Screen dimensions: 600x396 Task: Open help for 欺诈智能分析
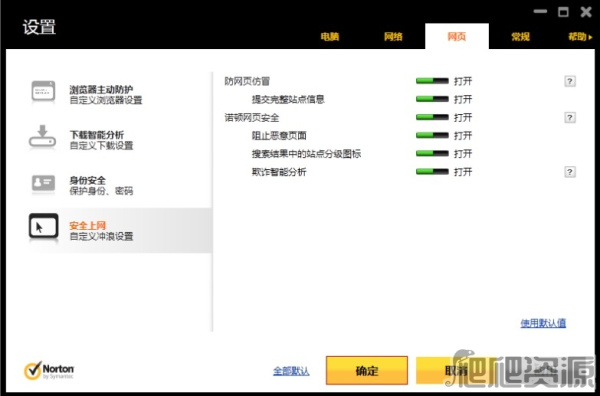[x=569, y=172]
